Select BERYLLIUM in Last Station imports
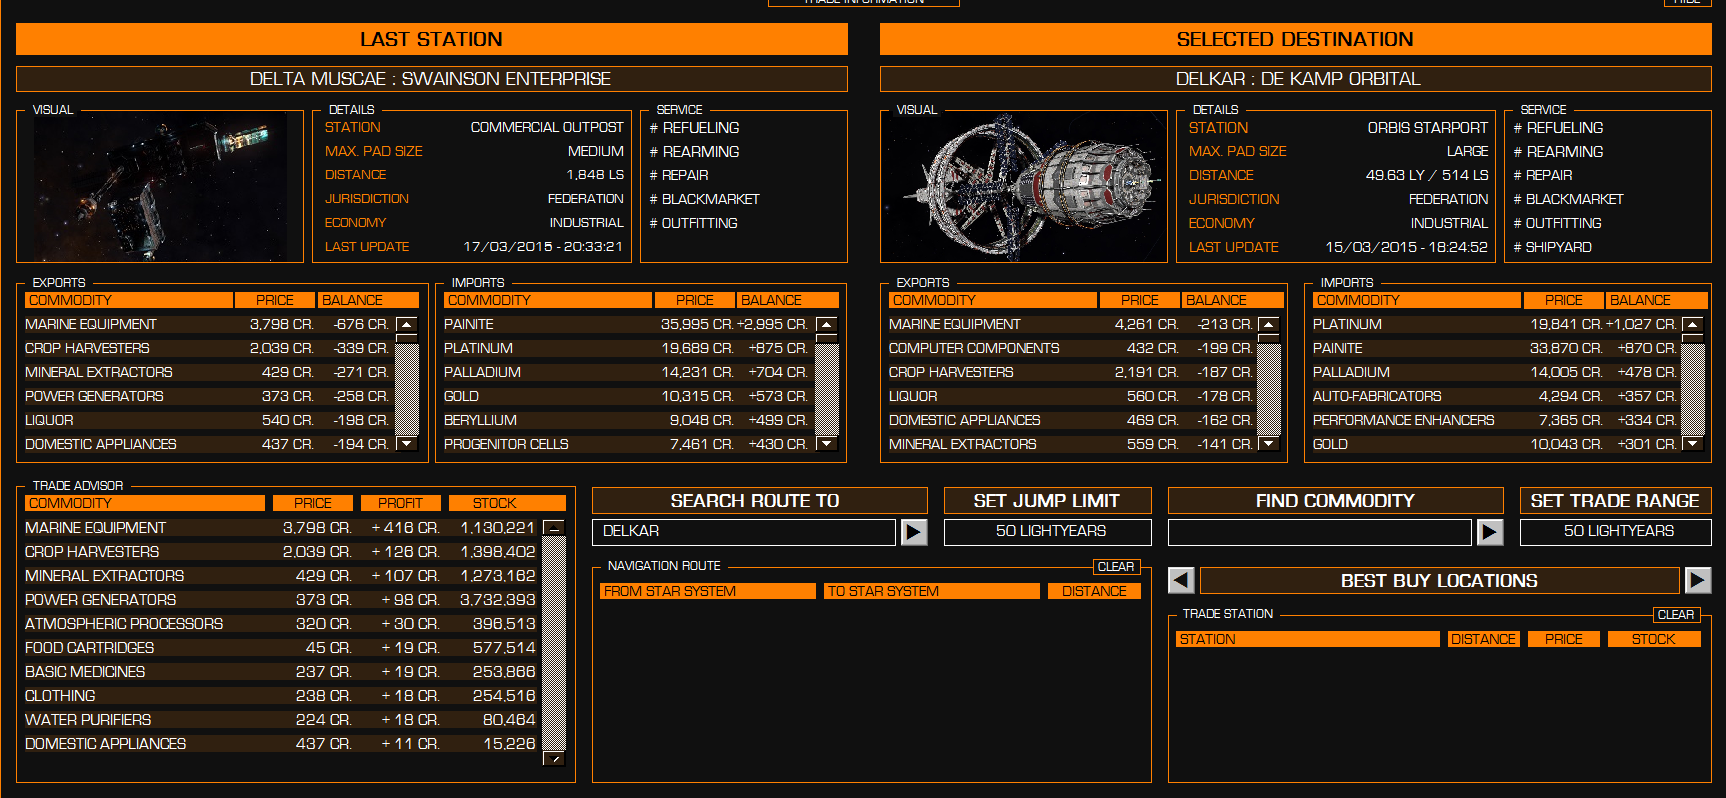The image size is (1726, 798). coord(627,420)
